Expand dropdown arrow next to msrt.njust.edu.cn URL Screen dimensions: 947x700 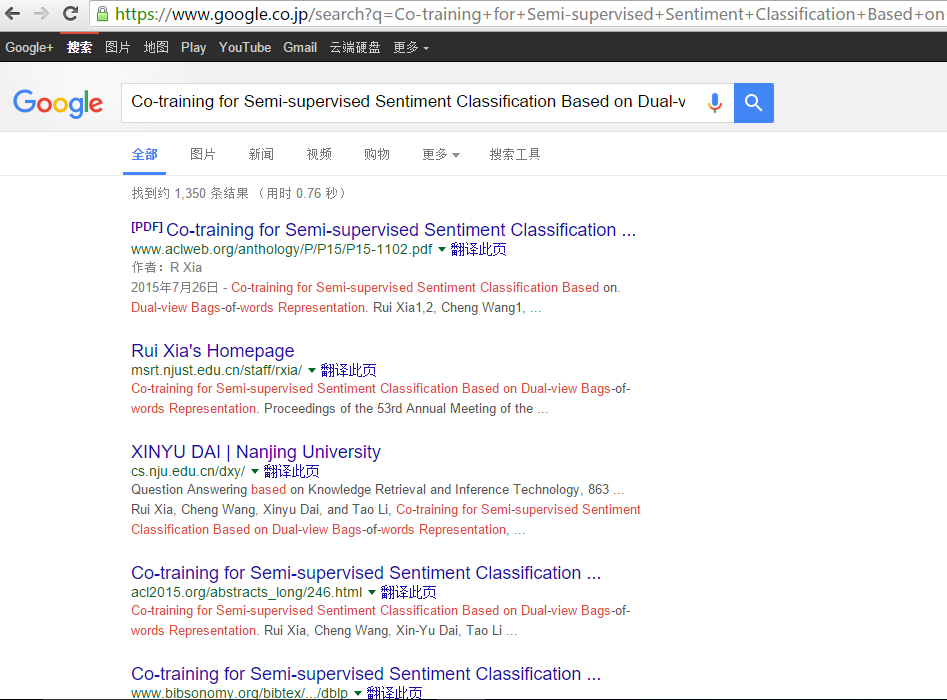[x=312, y=370]
